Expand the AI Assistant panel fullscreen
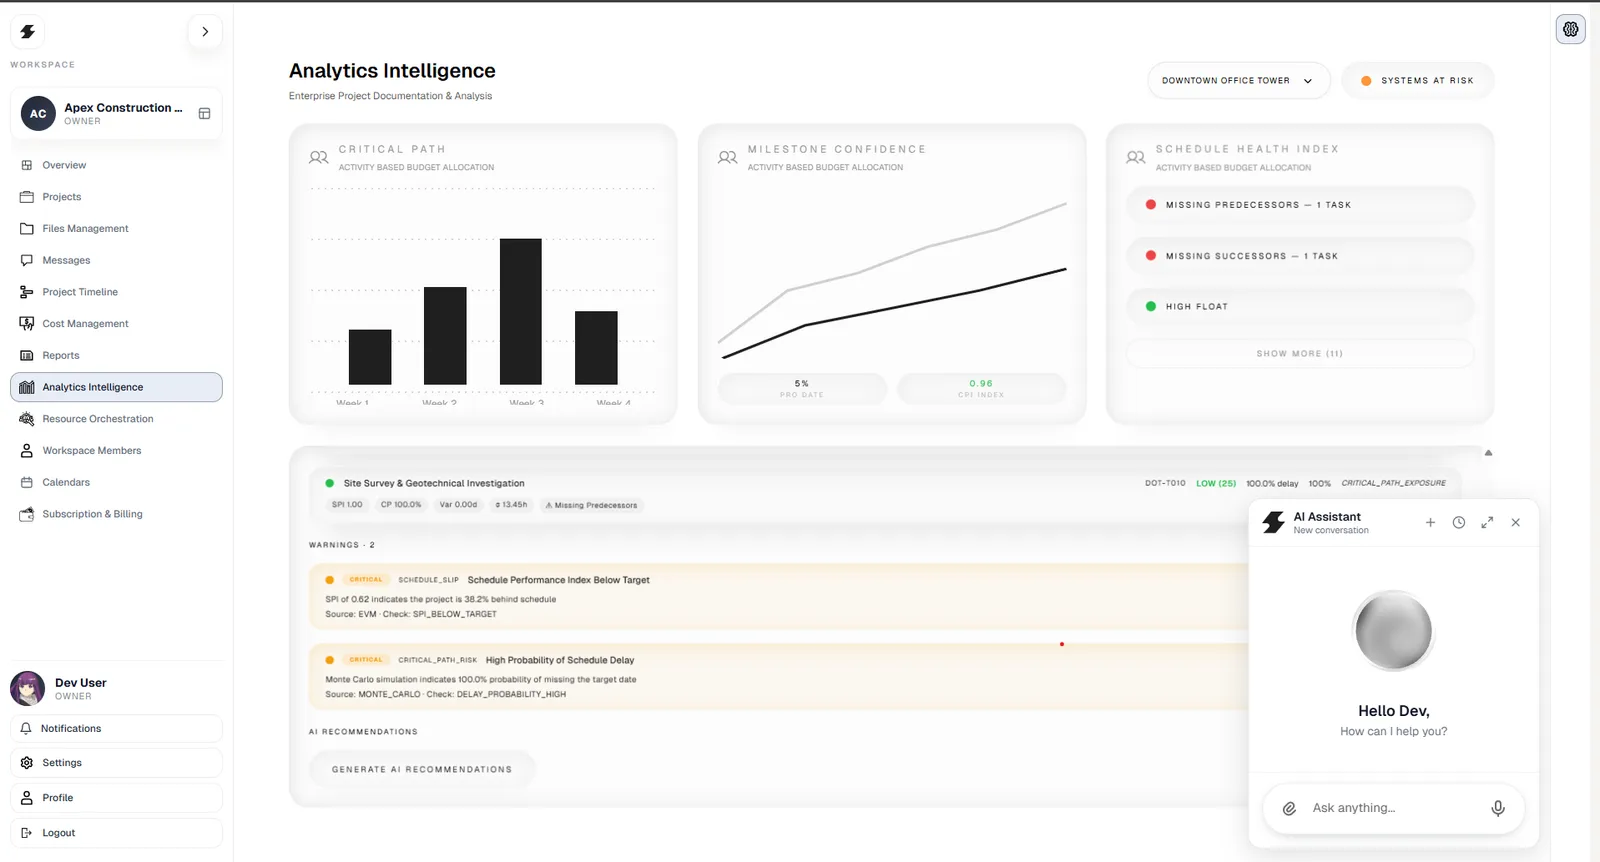 (1487, 522)
